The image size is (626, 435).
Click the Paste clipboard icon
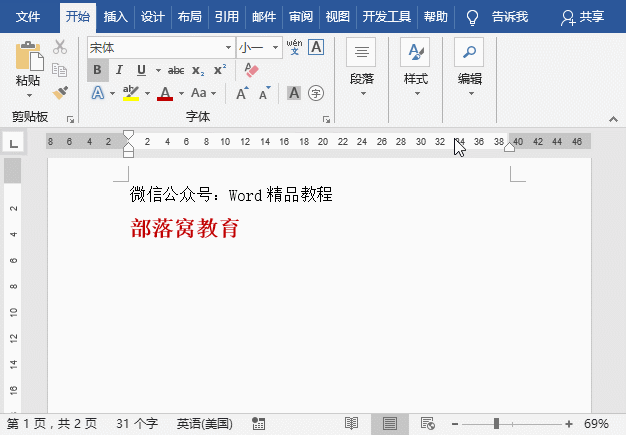[29, 56]
